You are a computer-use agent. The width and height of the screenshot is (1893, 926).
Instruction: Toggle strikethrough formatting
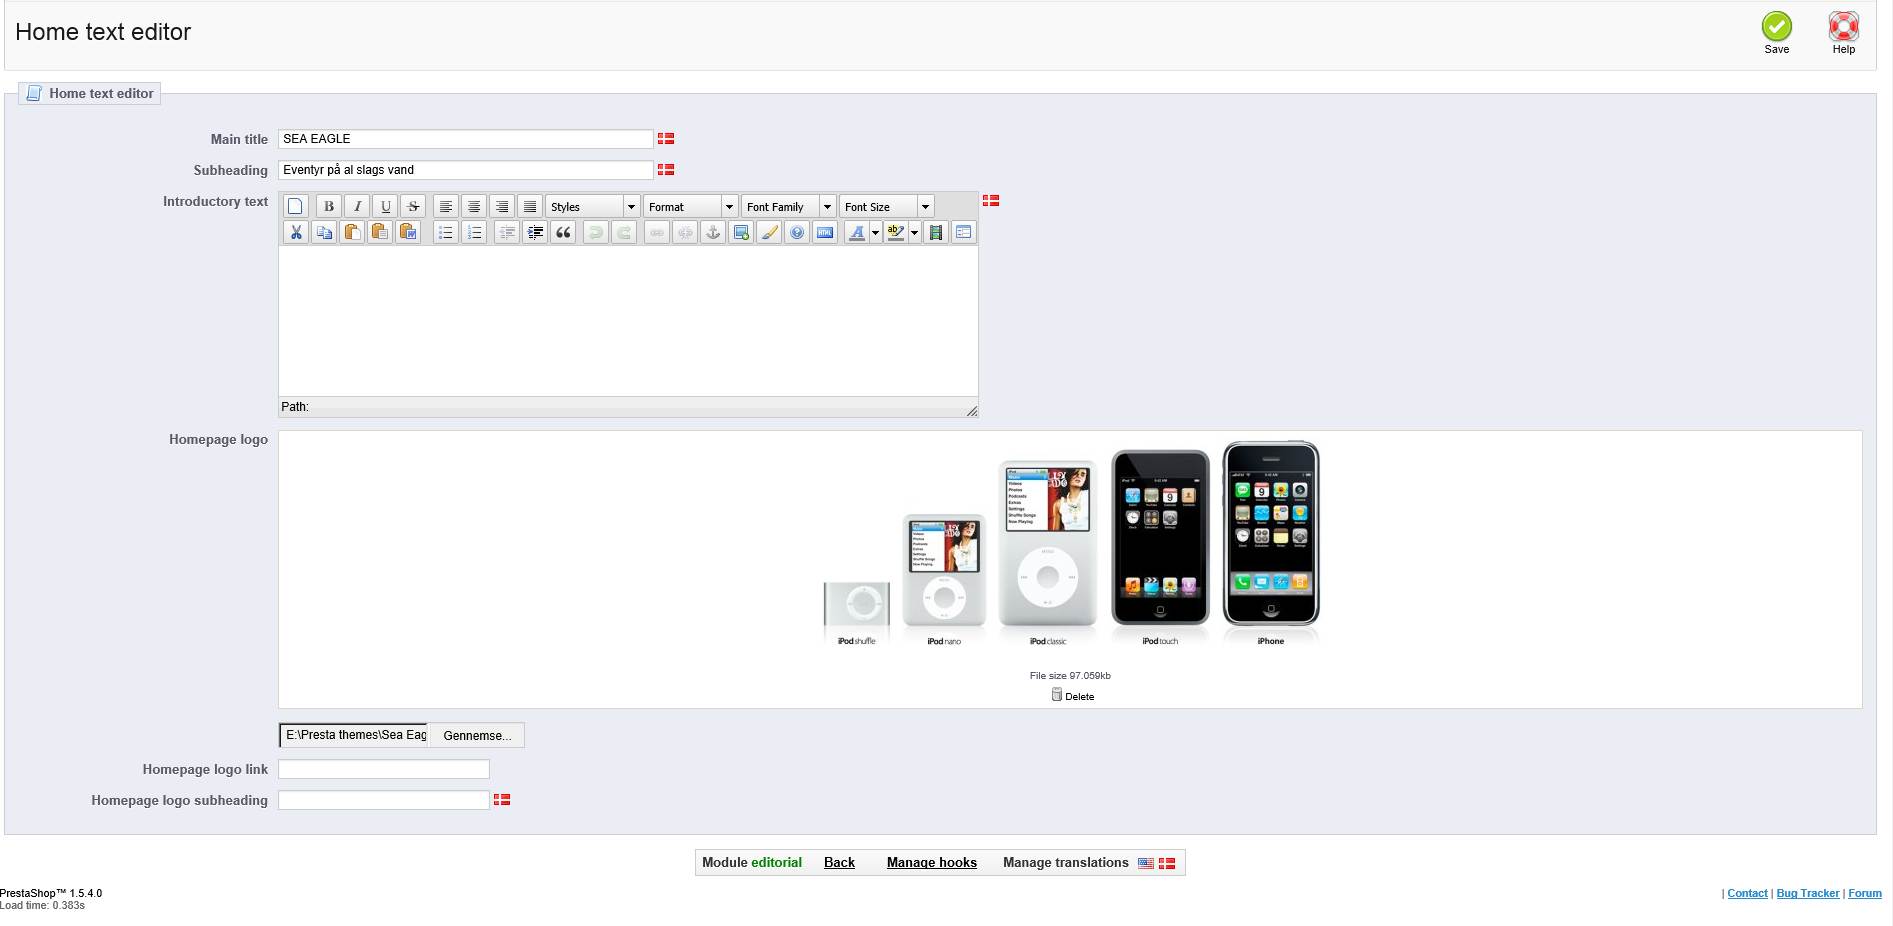pos(413,206)
